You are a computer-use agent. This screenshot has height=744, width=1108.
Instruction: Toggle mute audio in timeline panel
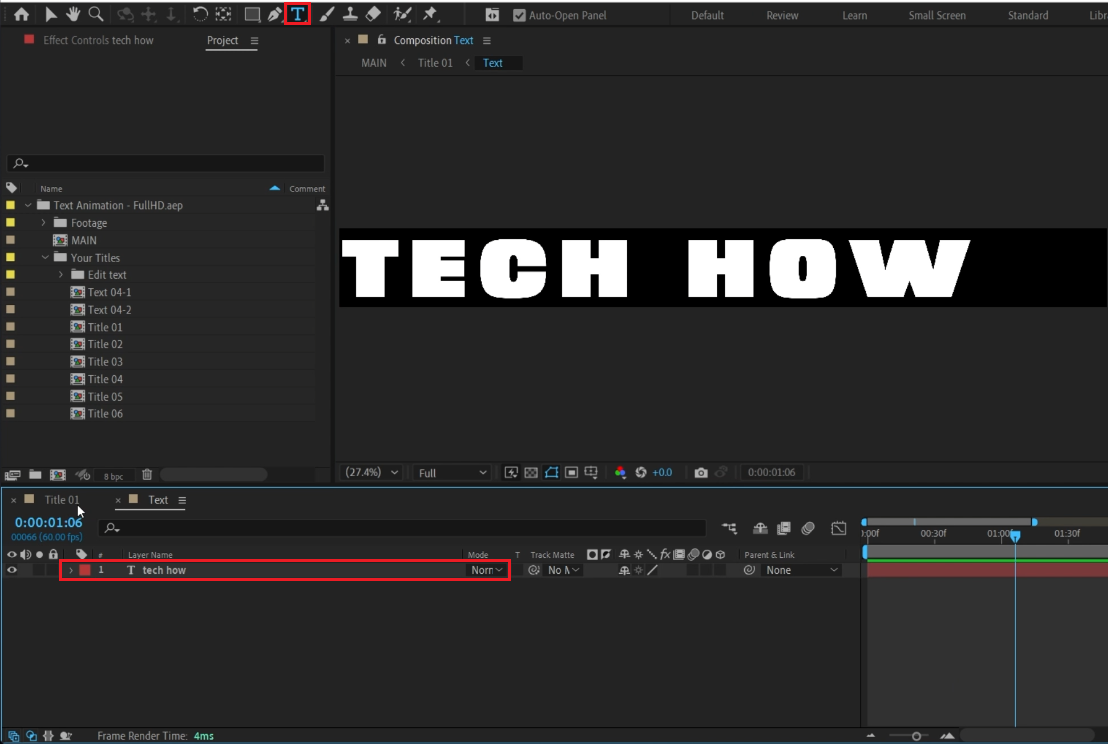click(26, 554)
